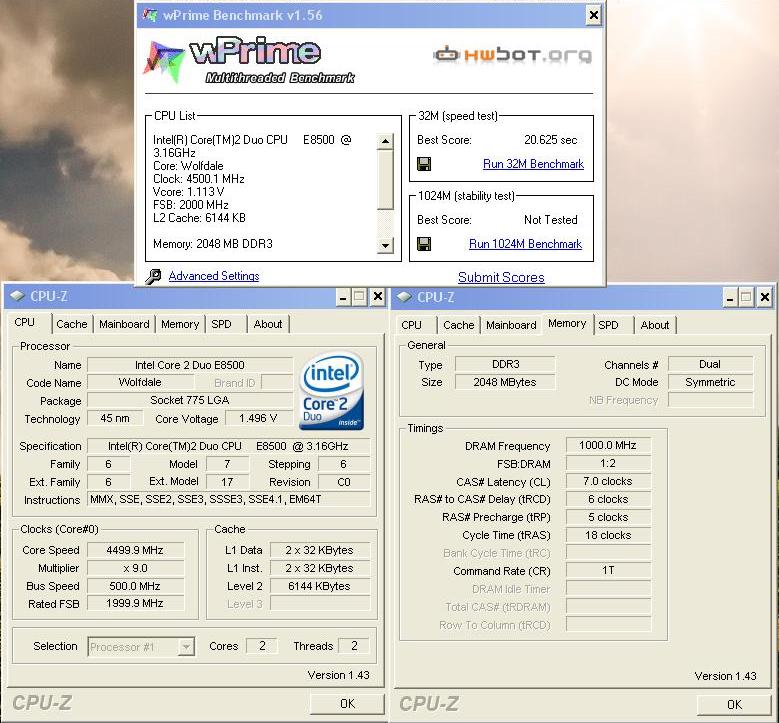The height and width of the screenshot is (723, 779).
Task: Click the Bus Speed value 500.0 MHz
Action: pyautogui.click(x=135, y=586)
